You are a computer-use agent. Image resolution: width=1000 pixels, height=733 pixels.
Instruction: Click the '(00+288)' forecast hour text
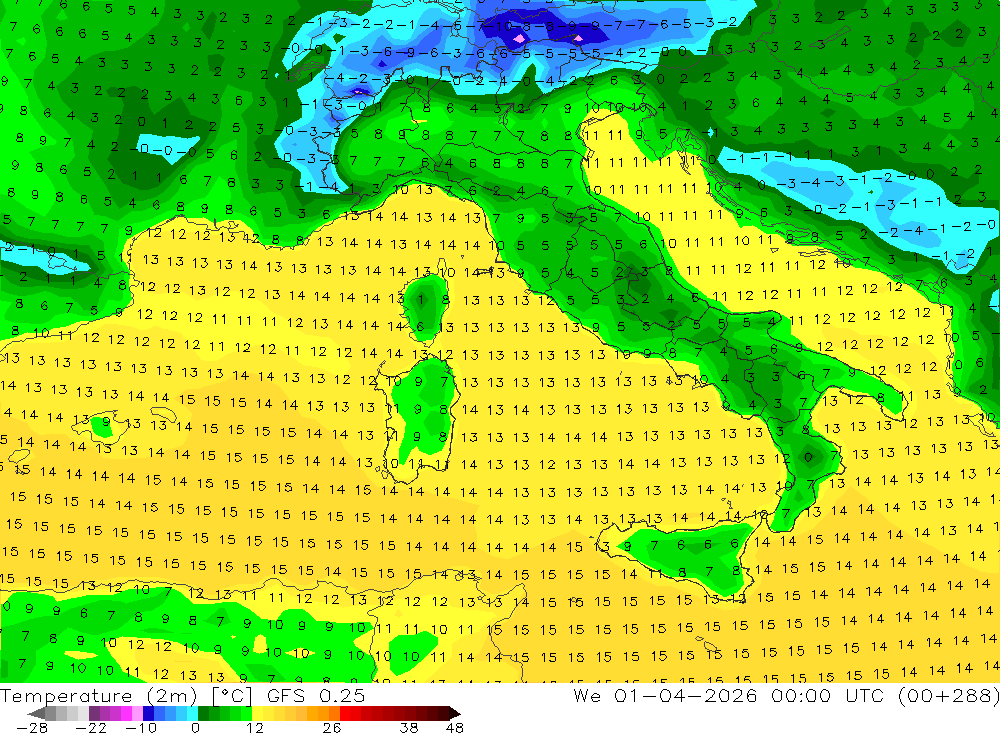(x=948, y=695)
